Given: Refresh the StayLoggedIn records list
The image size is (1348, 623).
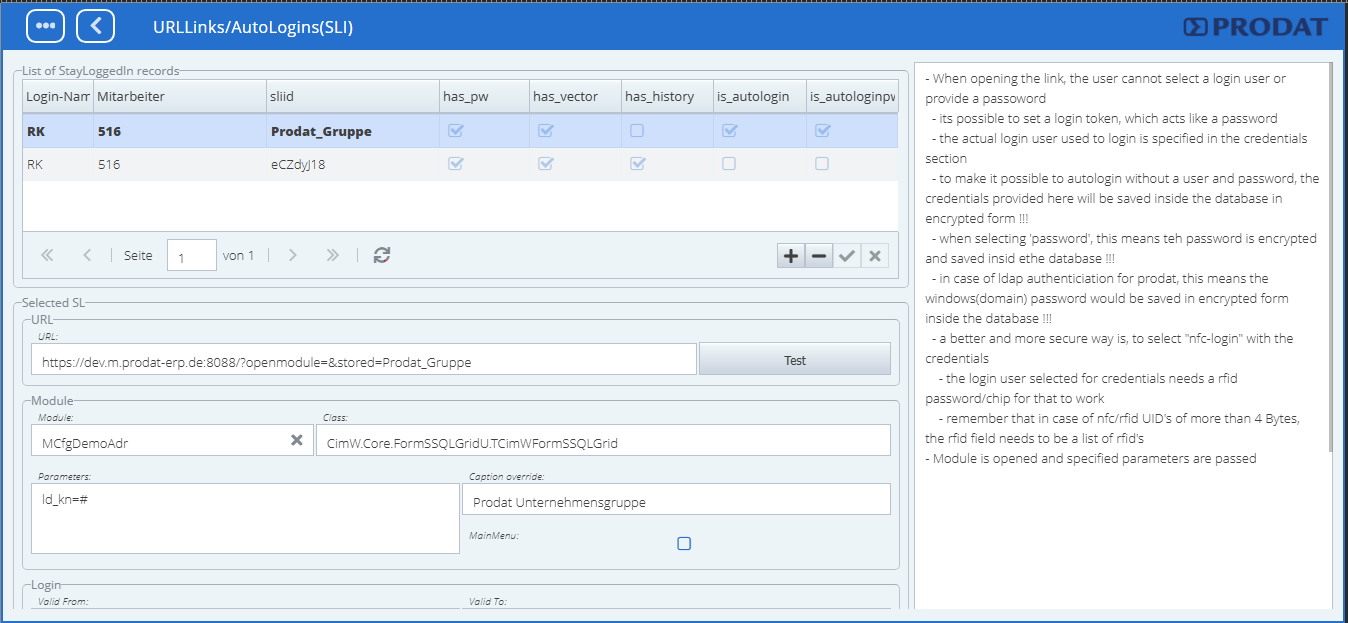Looking at the screenshot, I should pyautogui.click(x=381, y=256).
